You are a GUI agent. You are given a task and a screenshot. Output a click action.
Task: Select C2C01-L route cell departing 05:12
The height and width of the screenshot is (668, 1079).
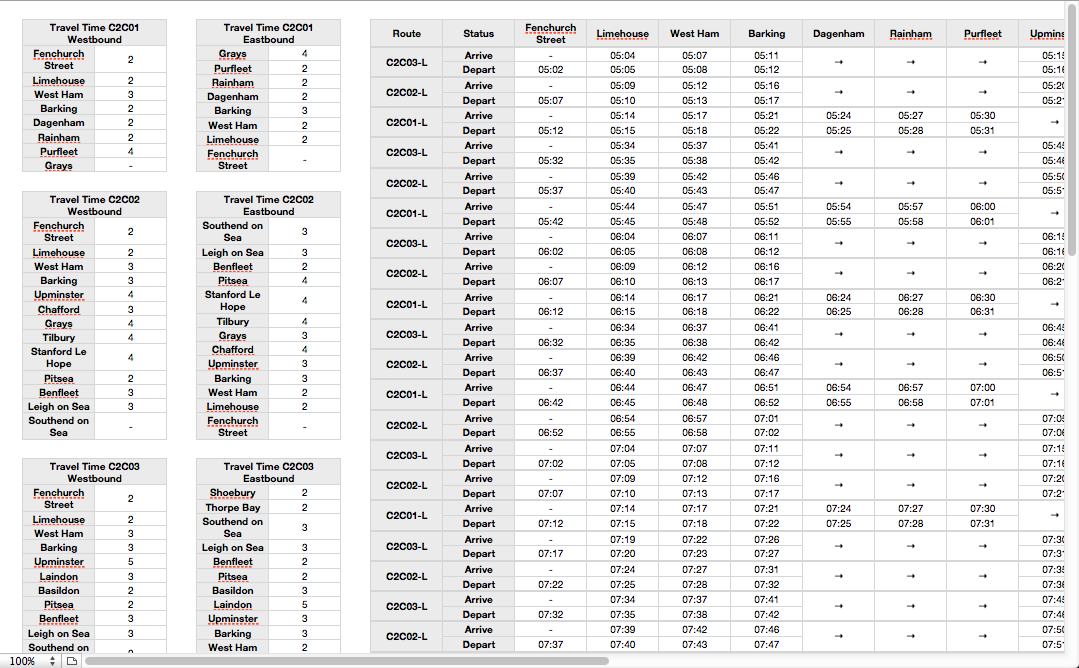406,122
